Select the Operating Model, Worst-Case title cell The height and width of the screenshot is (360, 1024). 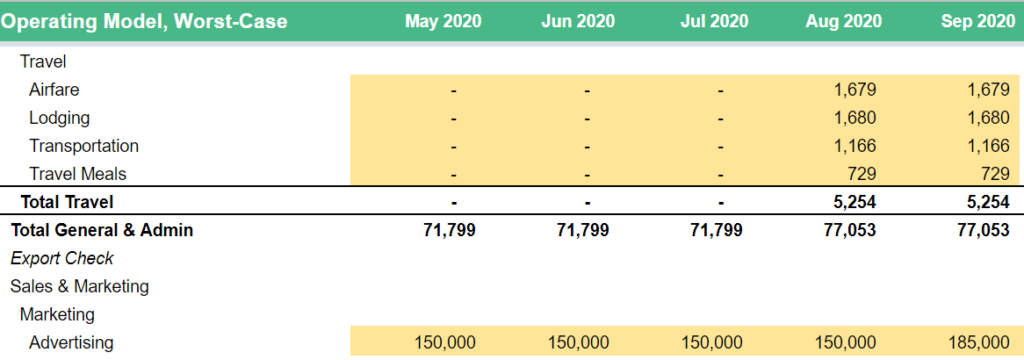(144, 22)
